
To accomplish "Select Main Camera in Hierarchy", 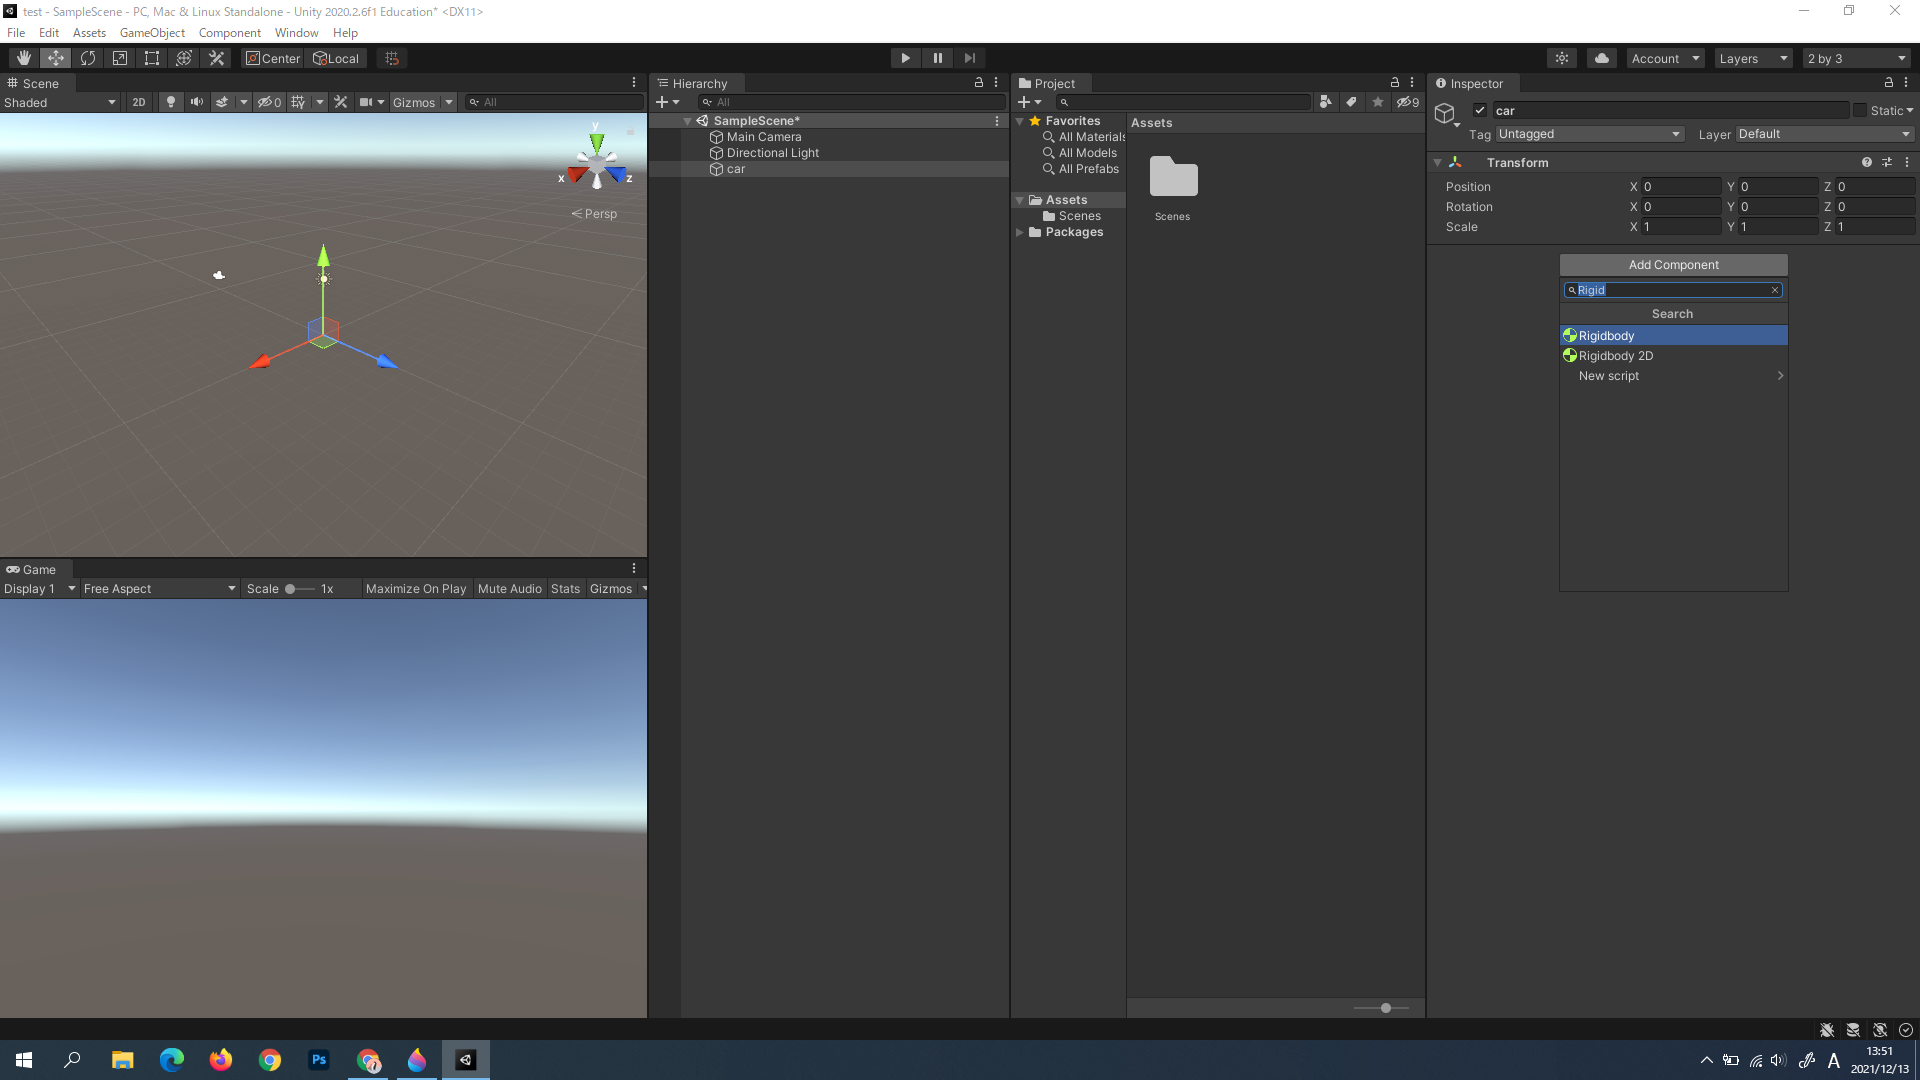I will (x=763, y=137).
